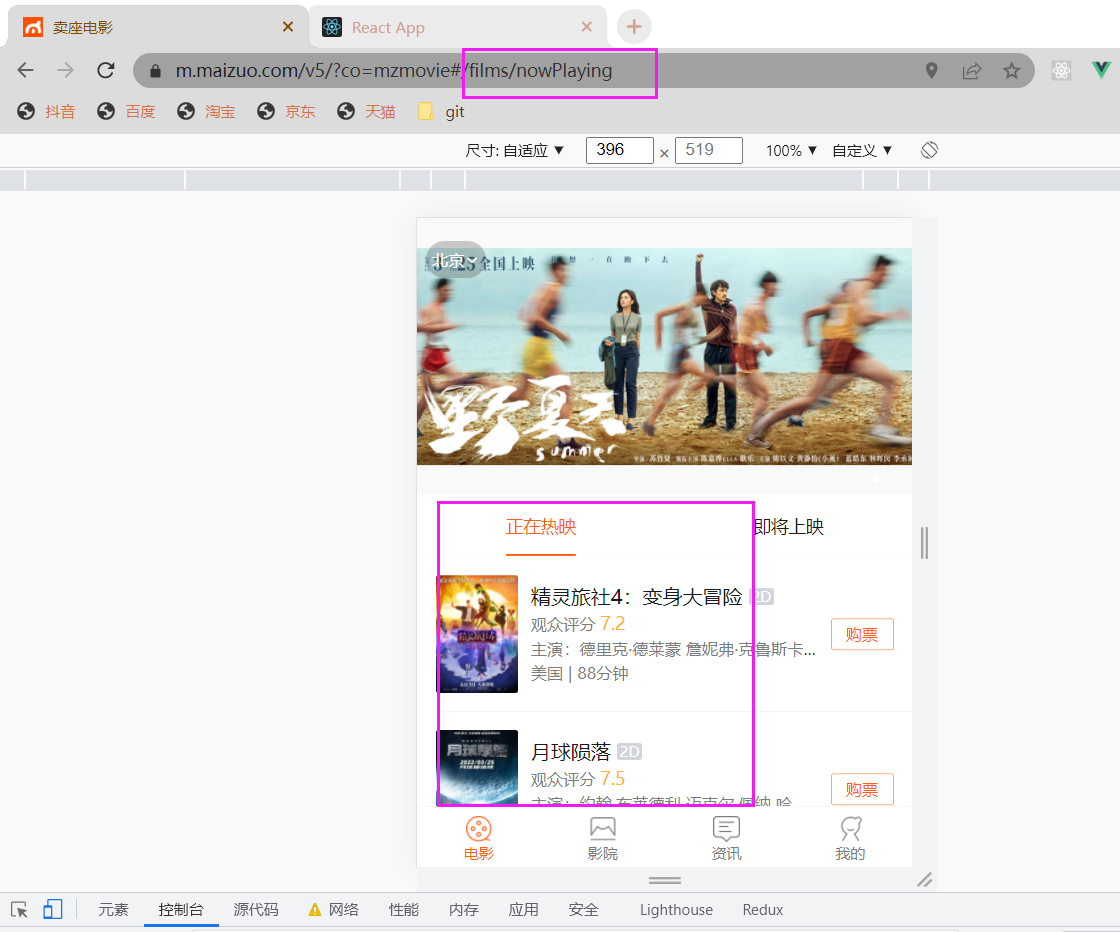The height and width of the screenshot is (932, 1120).
Task: Open the 网络 DevTools panel
Action: tap(334, 910)
